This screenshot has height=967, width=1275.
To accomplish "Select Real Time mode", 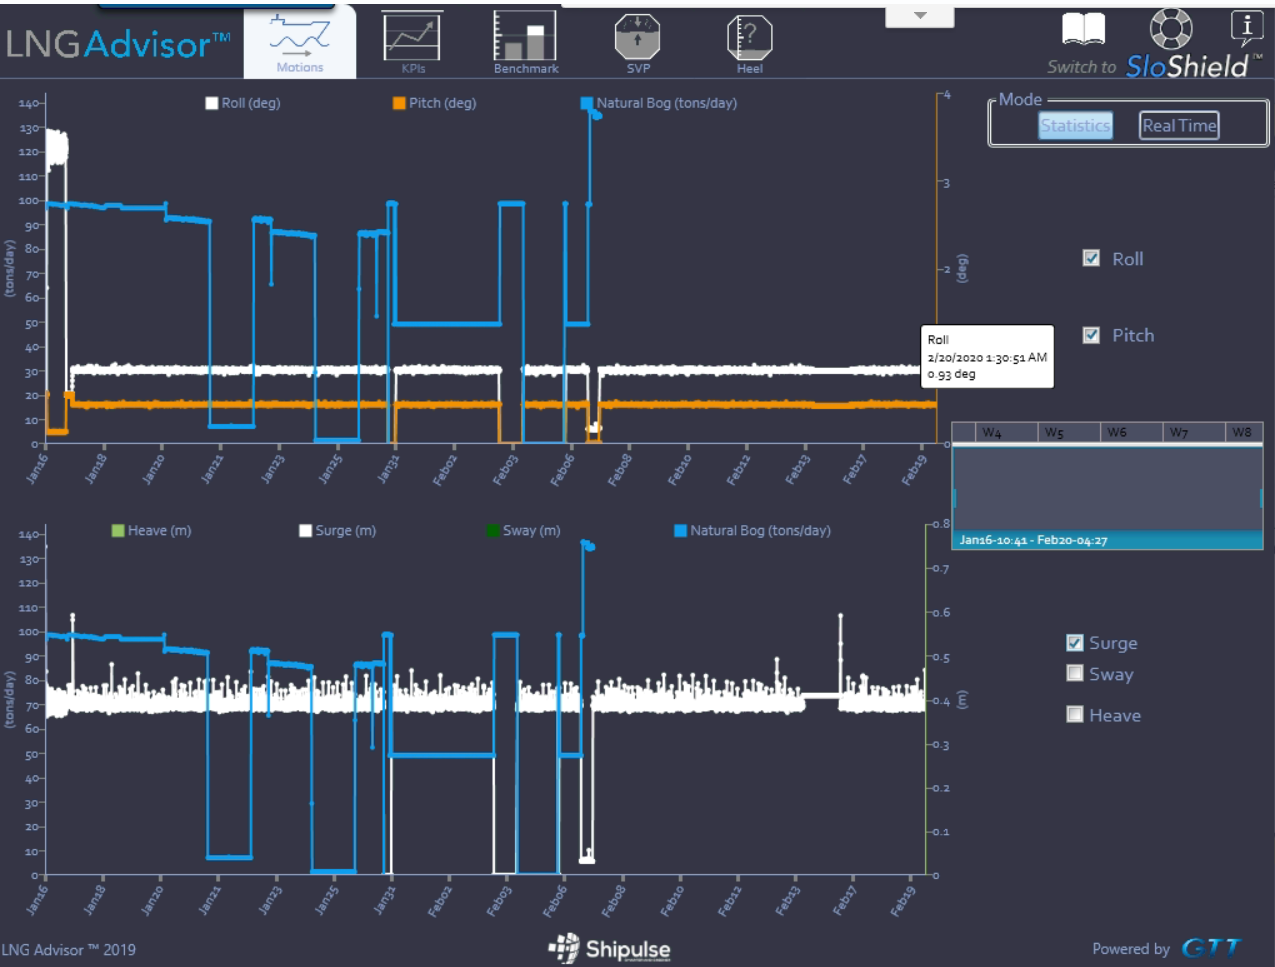I will coord(1180,125).
